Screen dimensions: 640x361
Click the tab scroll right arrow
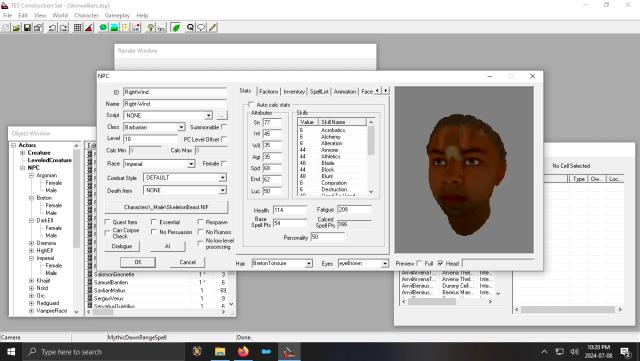[x=385, y=90]
